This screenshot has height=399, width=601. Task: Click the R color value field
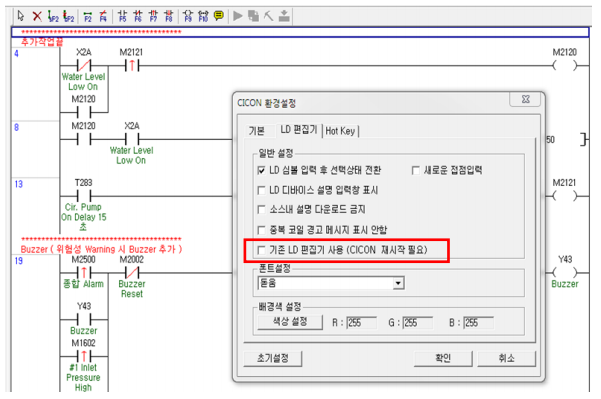pos(362,323)
